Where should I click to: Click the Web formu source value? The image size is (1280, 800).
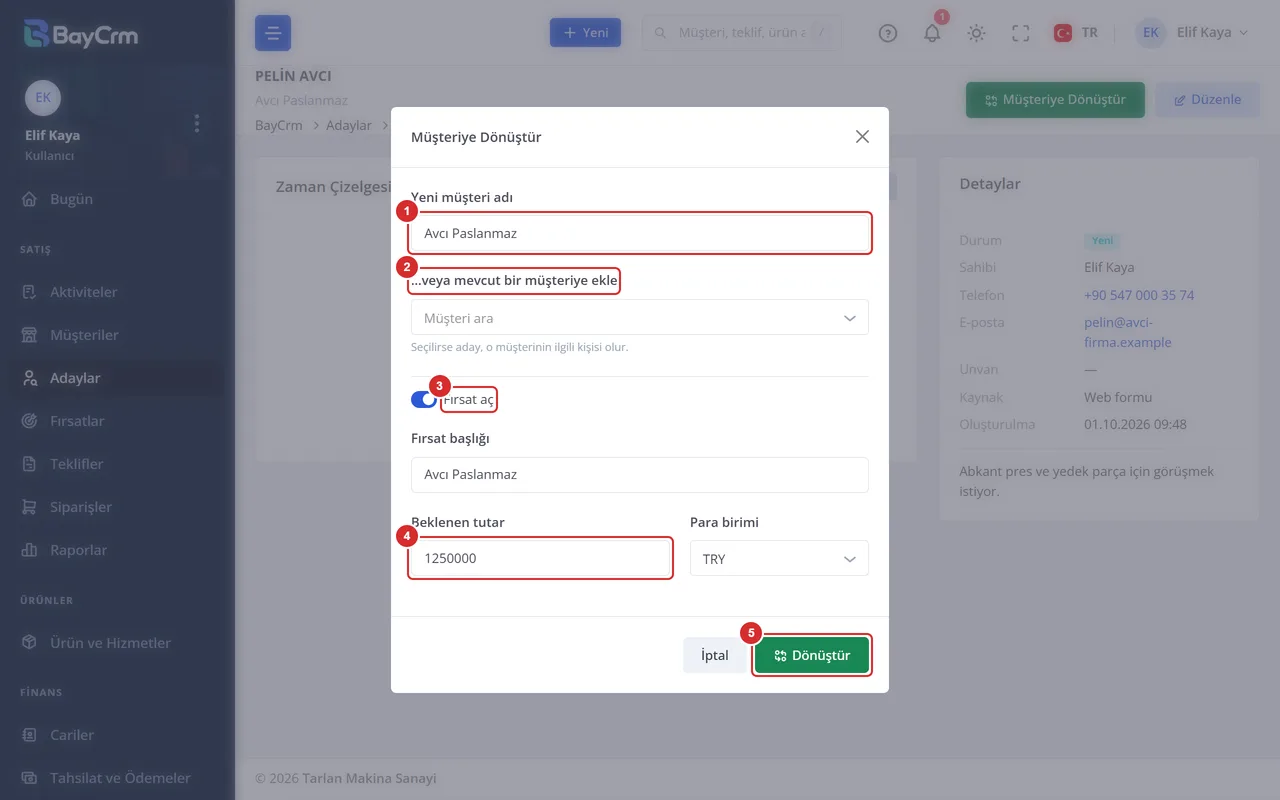coord(1118,398)
